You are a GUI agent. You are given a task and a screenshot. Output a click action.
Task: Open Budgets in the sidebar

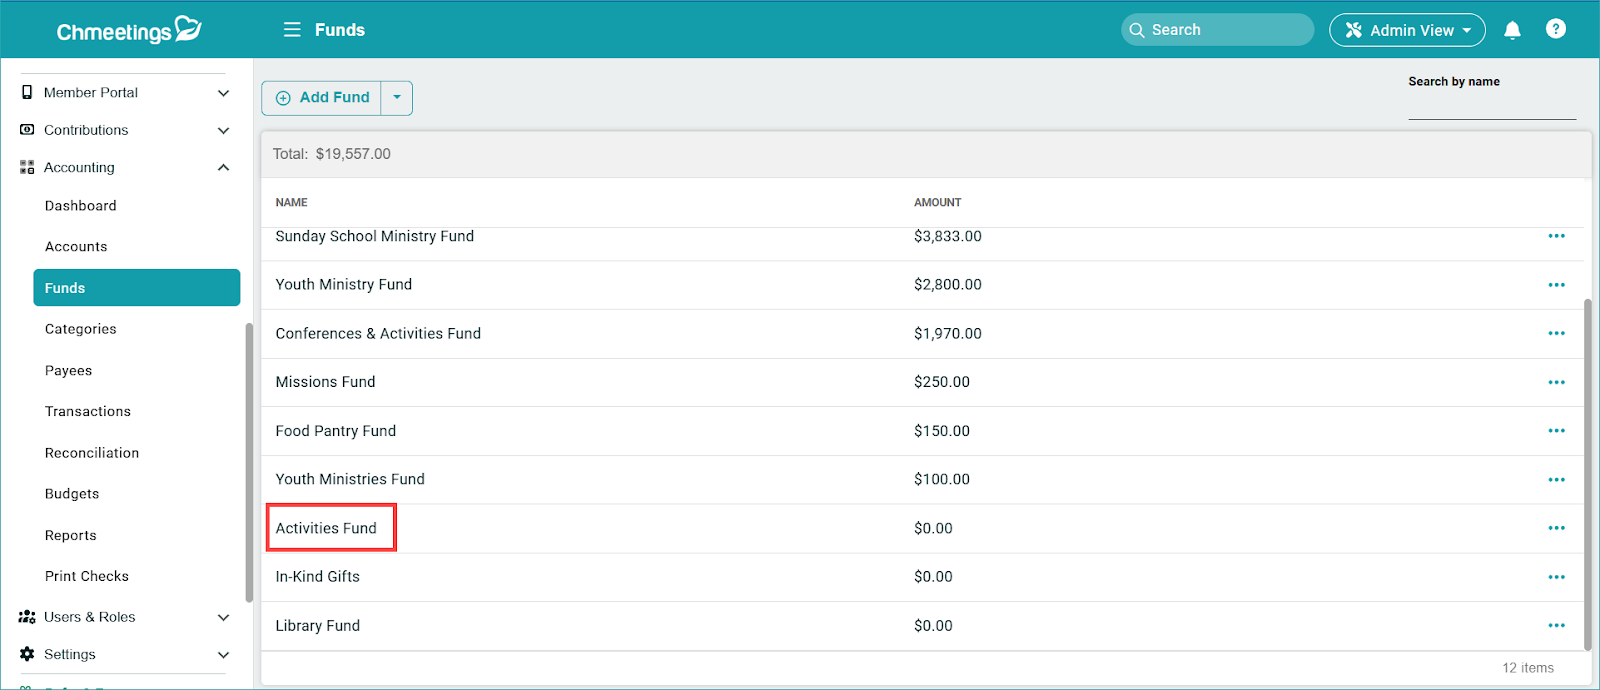point(72,494)
